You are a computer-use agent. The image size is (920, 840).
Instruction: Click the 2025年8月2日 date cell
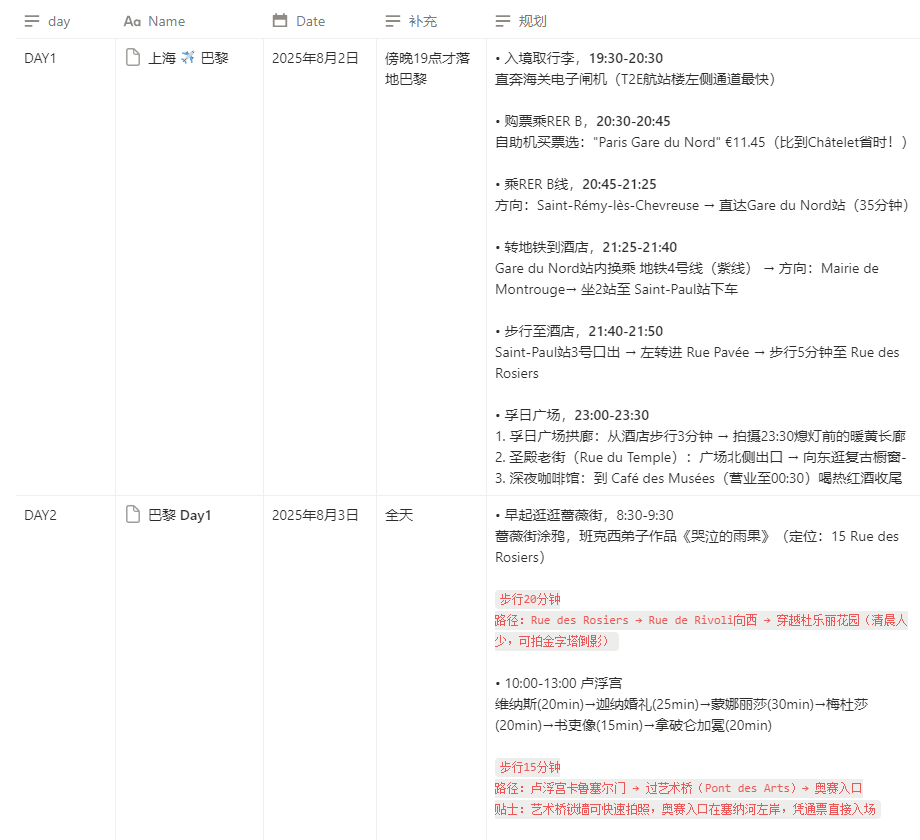[x=314, y=58]
